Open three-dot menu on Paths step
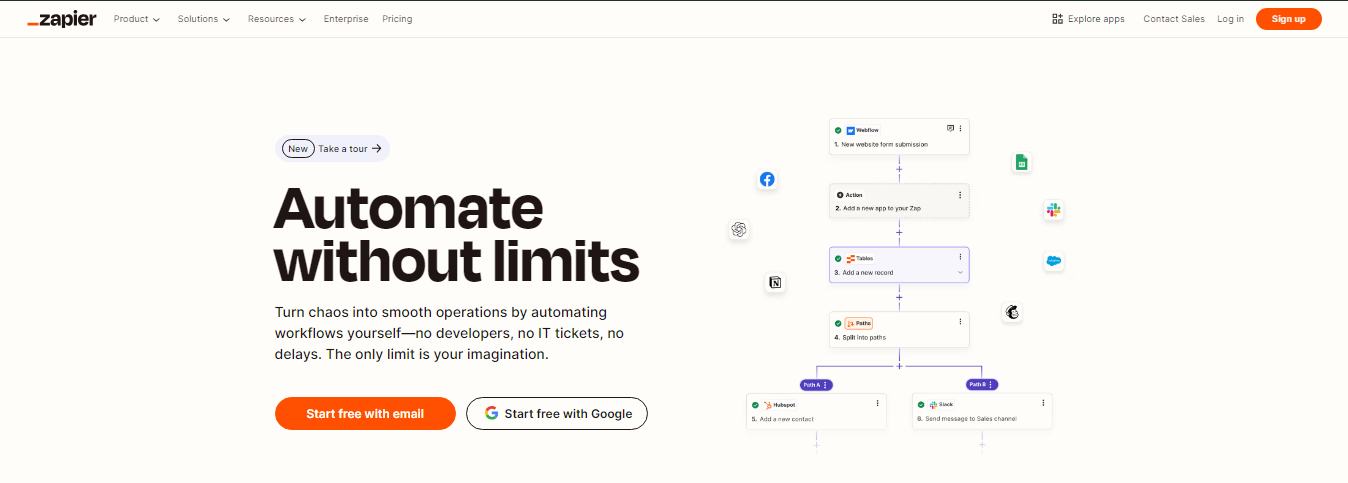Image resolution: width=1348 pixels, height=483 pixels. [961, 321]
